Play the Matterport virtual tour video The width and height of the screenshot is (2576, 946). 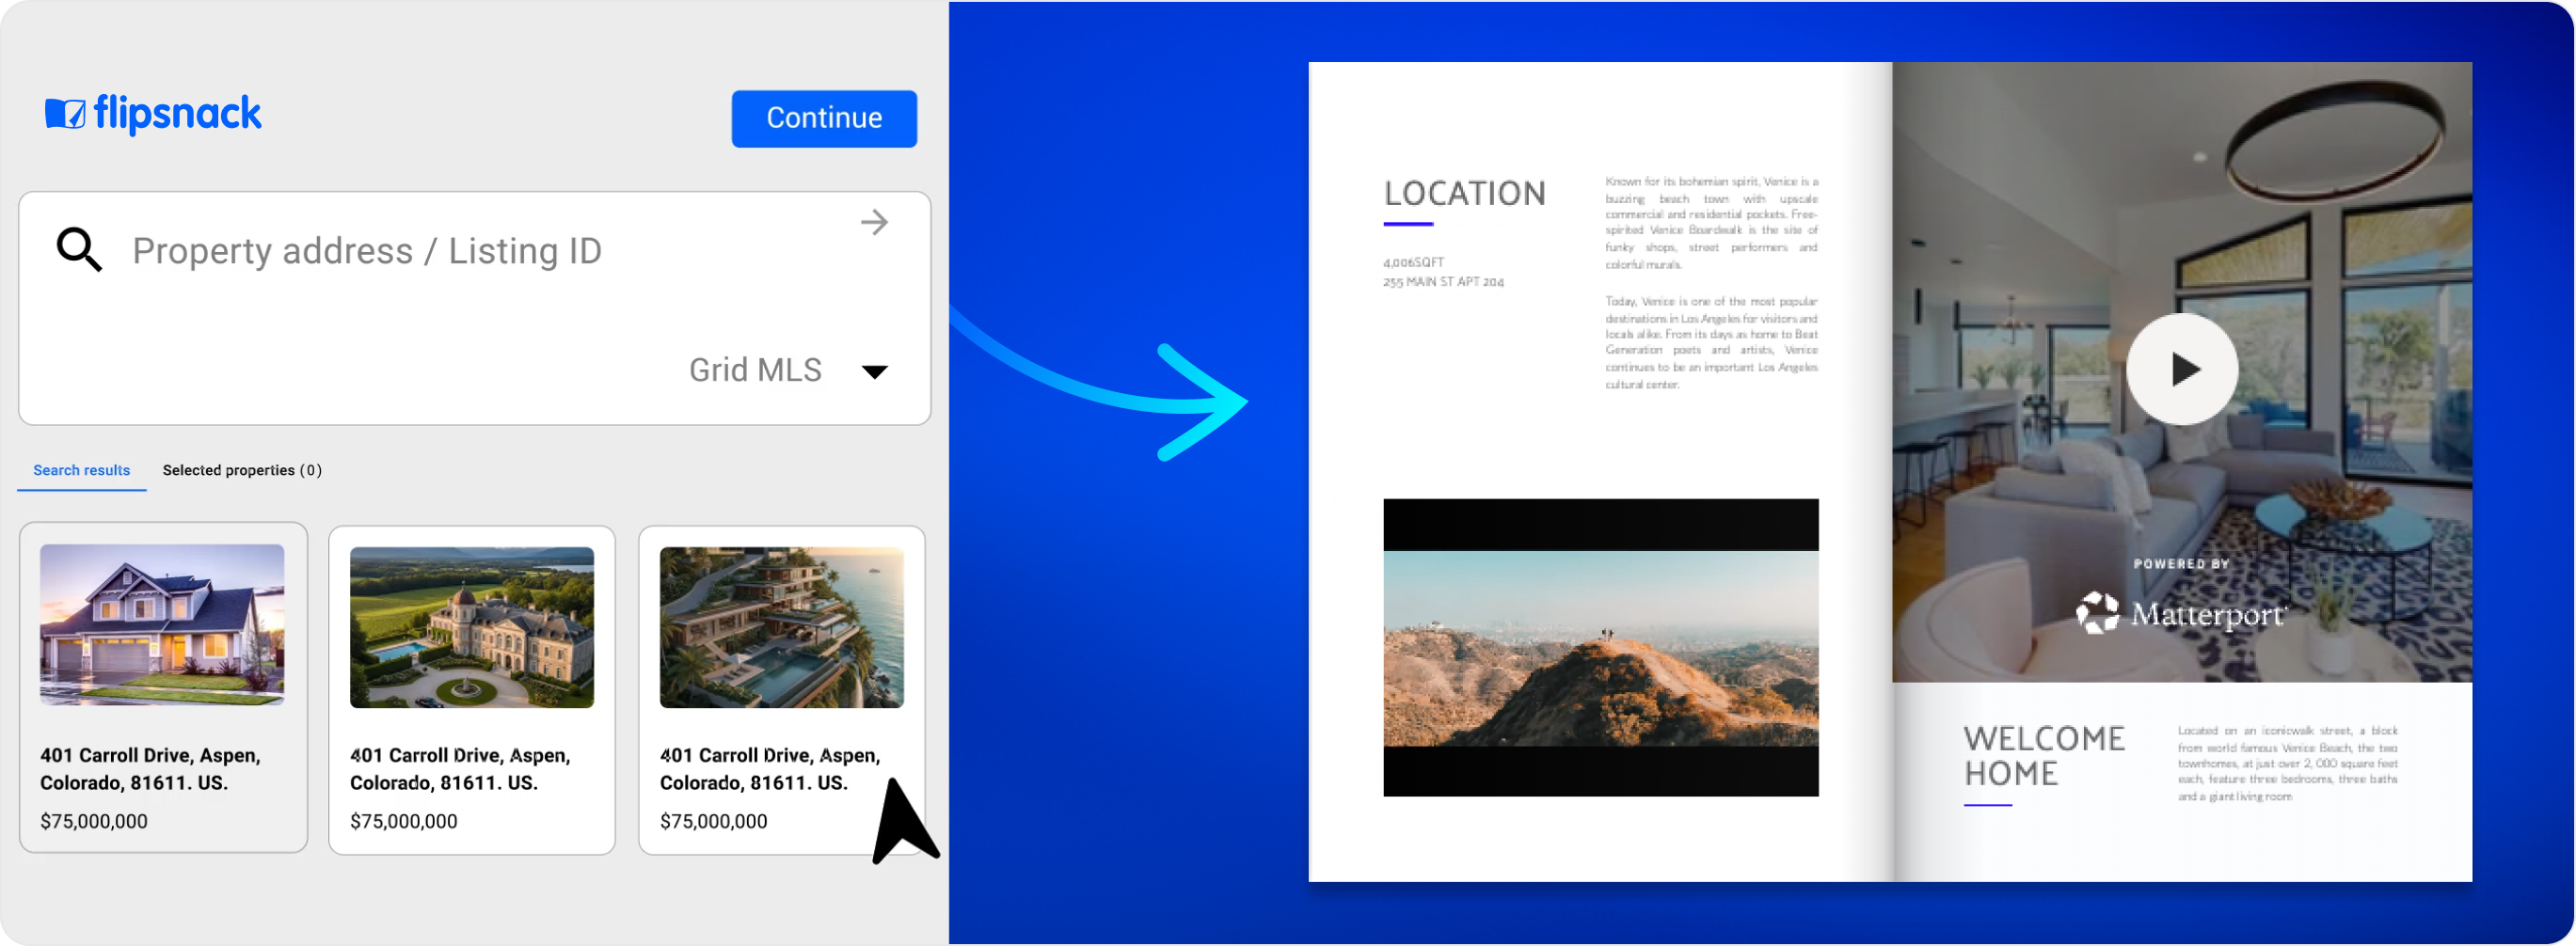[2181, 370]
